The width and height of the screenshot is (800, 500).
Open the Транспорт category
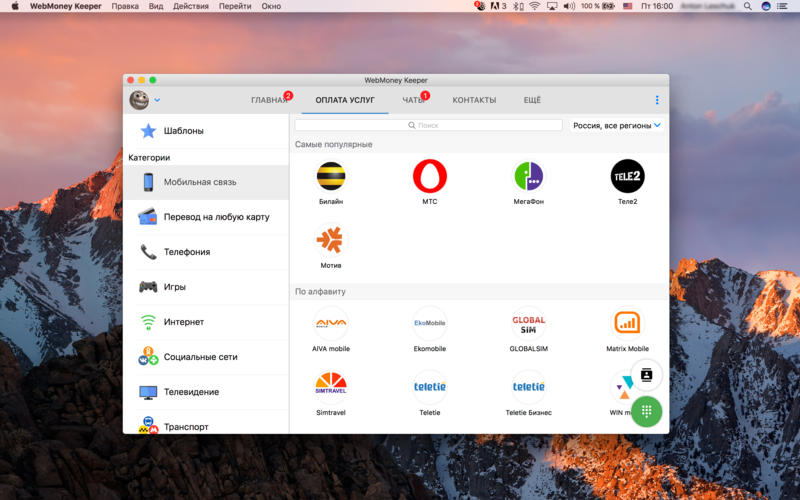point(206,423)
